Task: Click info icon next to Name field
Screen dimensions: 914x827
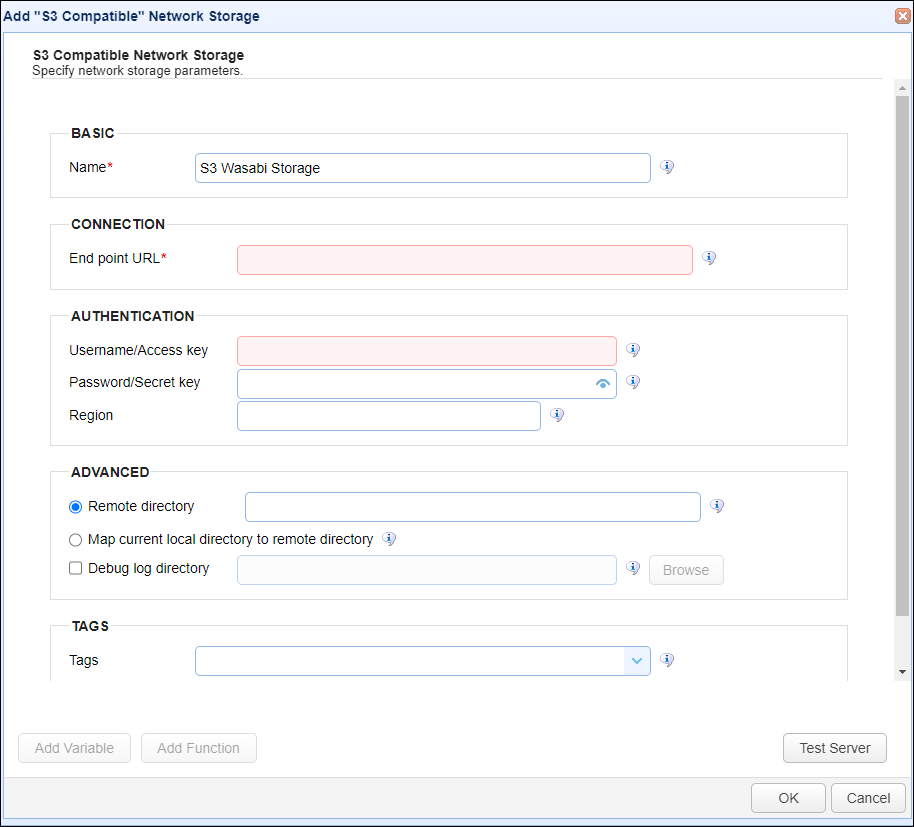Action: [x=667, y=167]
